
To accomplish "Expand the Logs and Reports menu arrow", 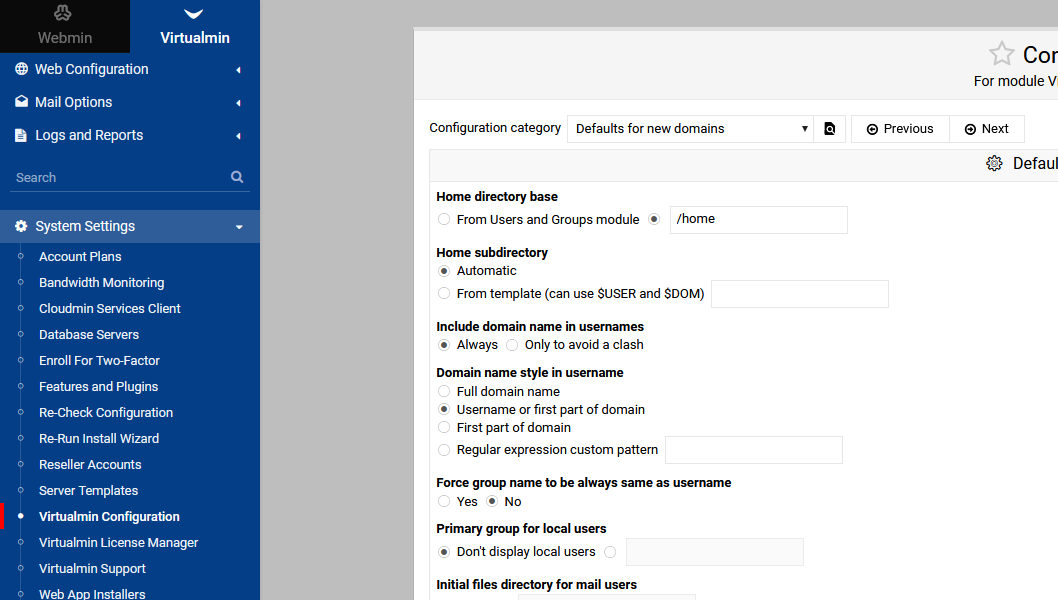I will click(238, 136).
